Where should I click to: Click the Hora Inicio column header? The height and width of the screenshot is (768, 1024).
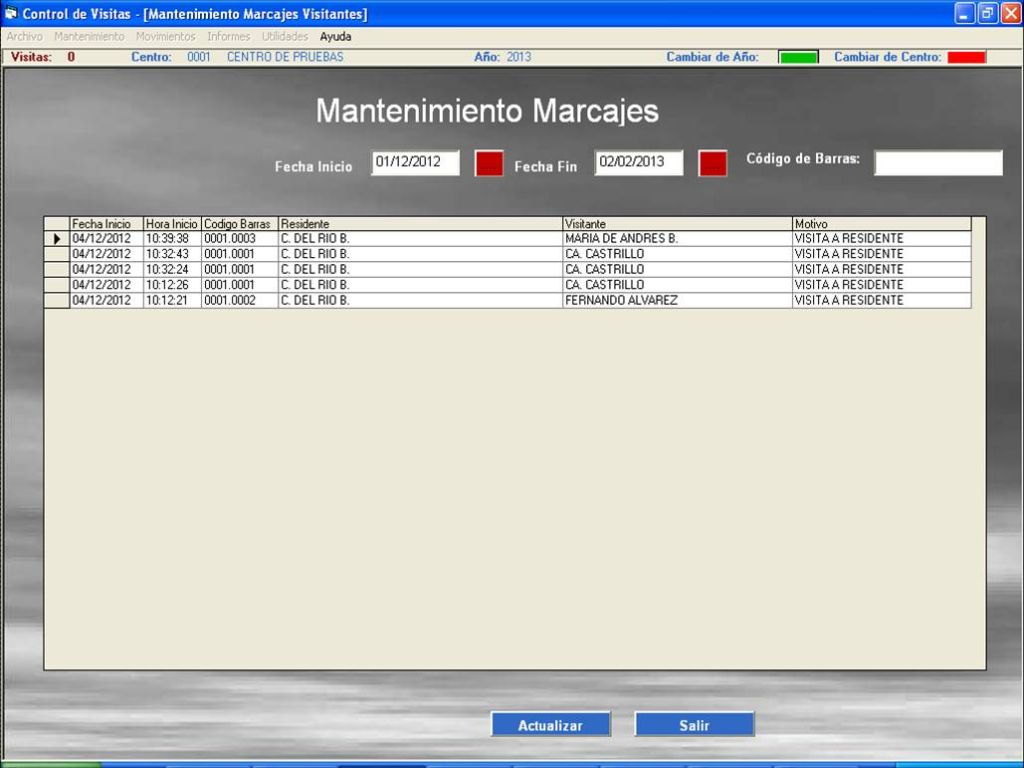[x=172, y=224]
